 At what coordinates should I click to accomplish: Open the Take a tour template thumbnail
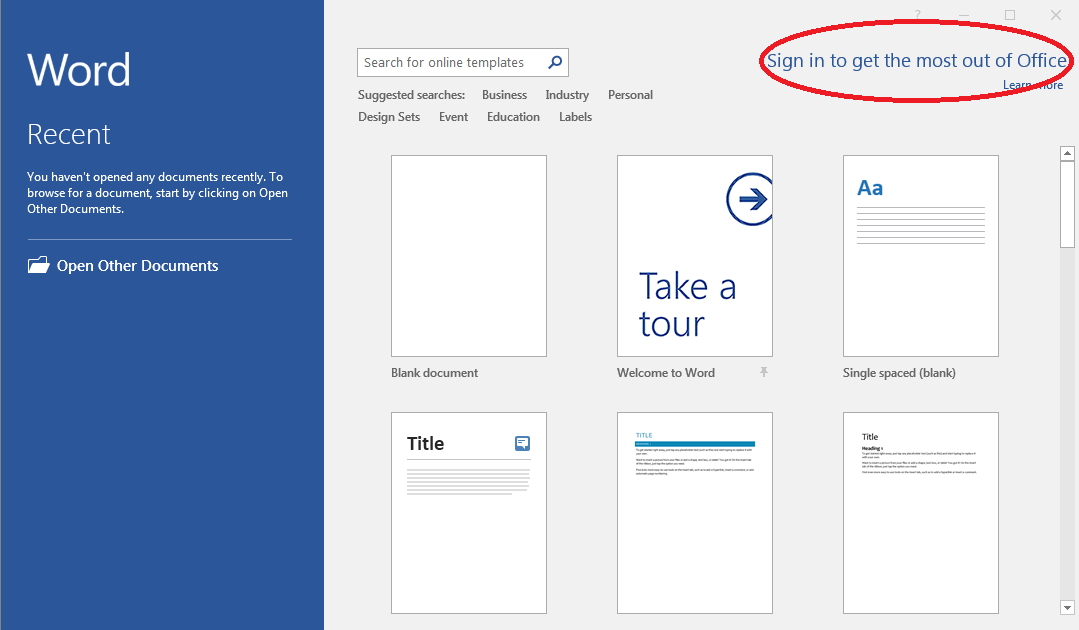[695, 256]
